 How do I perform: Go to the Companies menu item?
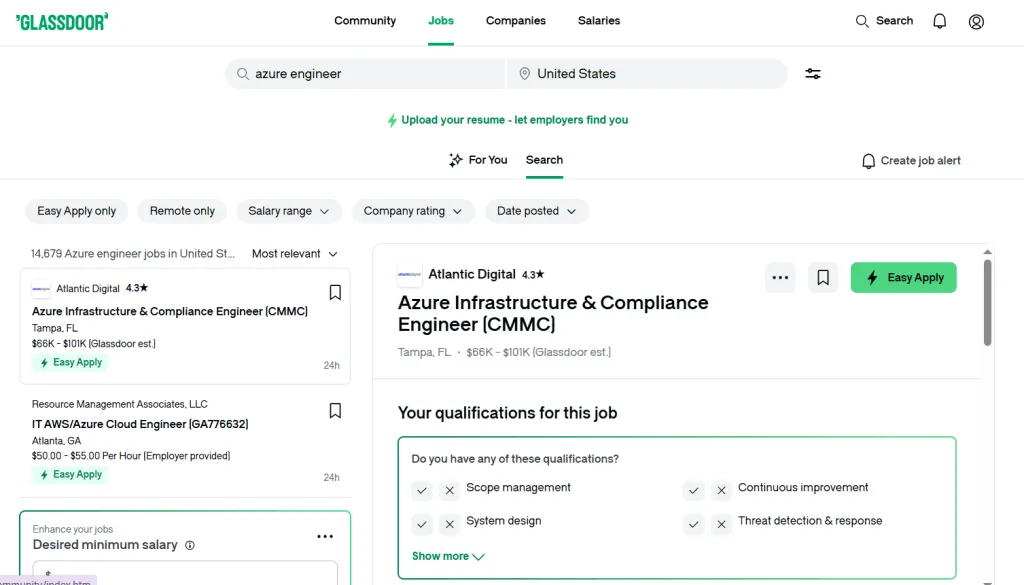point(515,21)
